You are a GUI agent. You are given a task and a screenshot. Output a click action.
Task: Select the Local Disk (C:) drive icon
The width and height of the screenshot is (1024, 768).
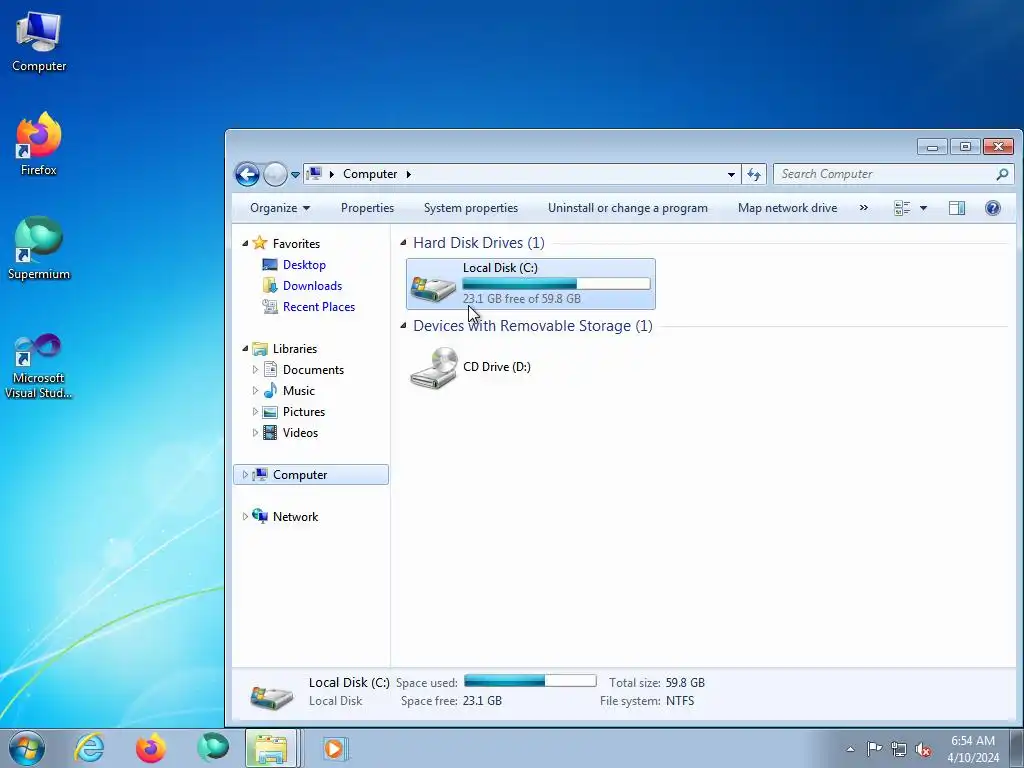(x=433, y=289)
